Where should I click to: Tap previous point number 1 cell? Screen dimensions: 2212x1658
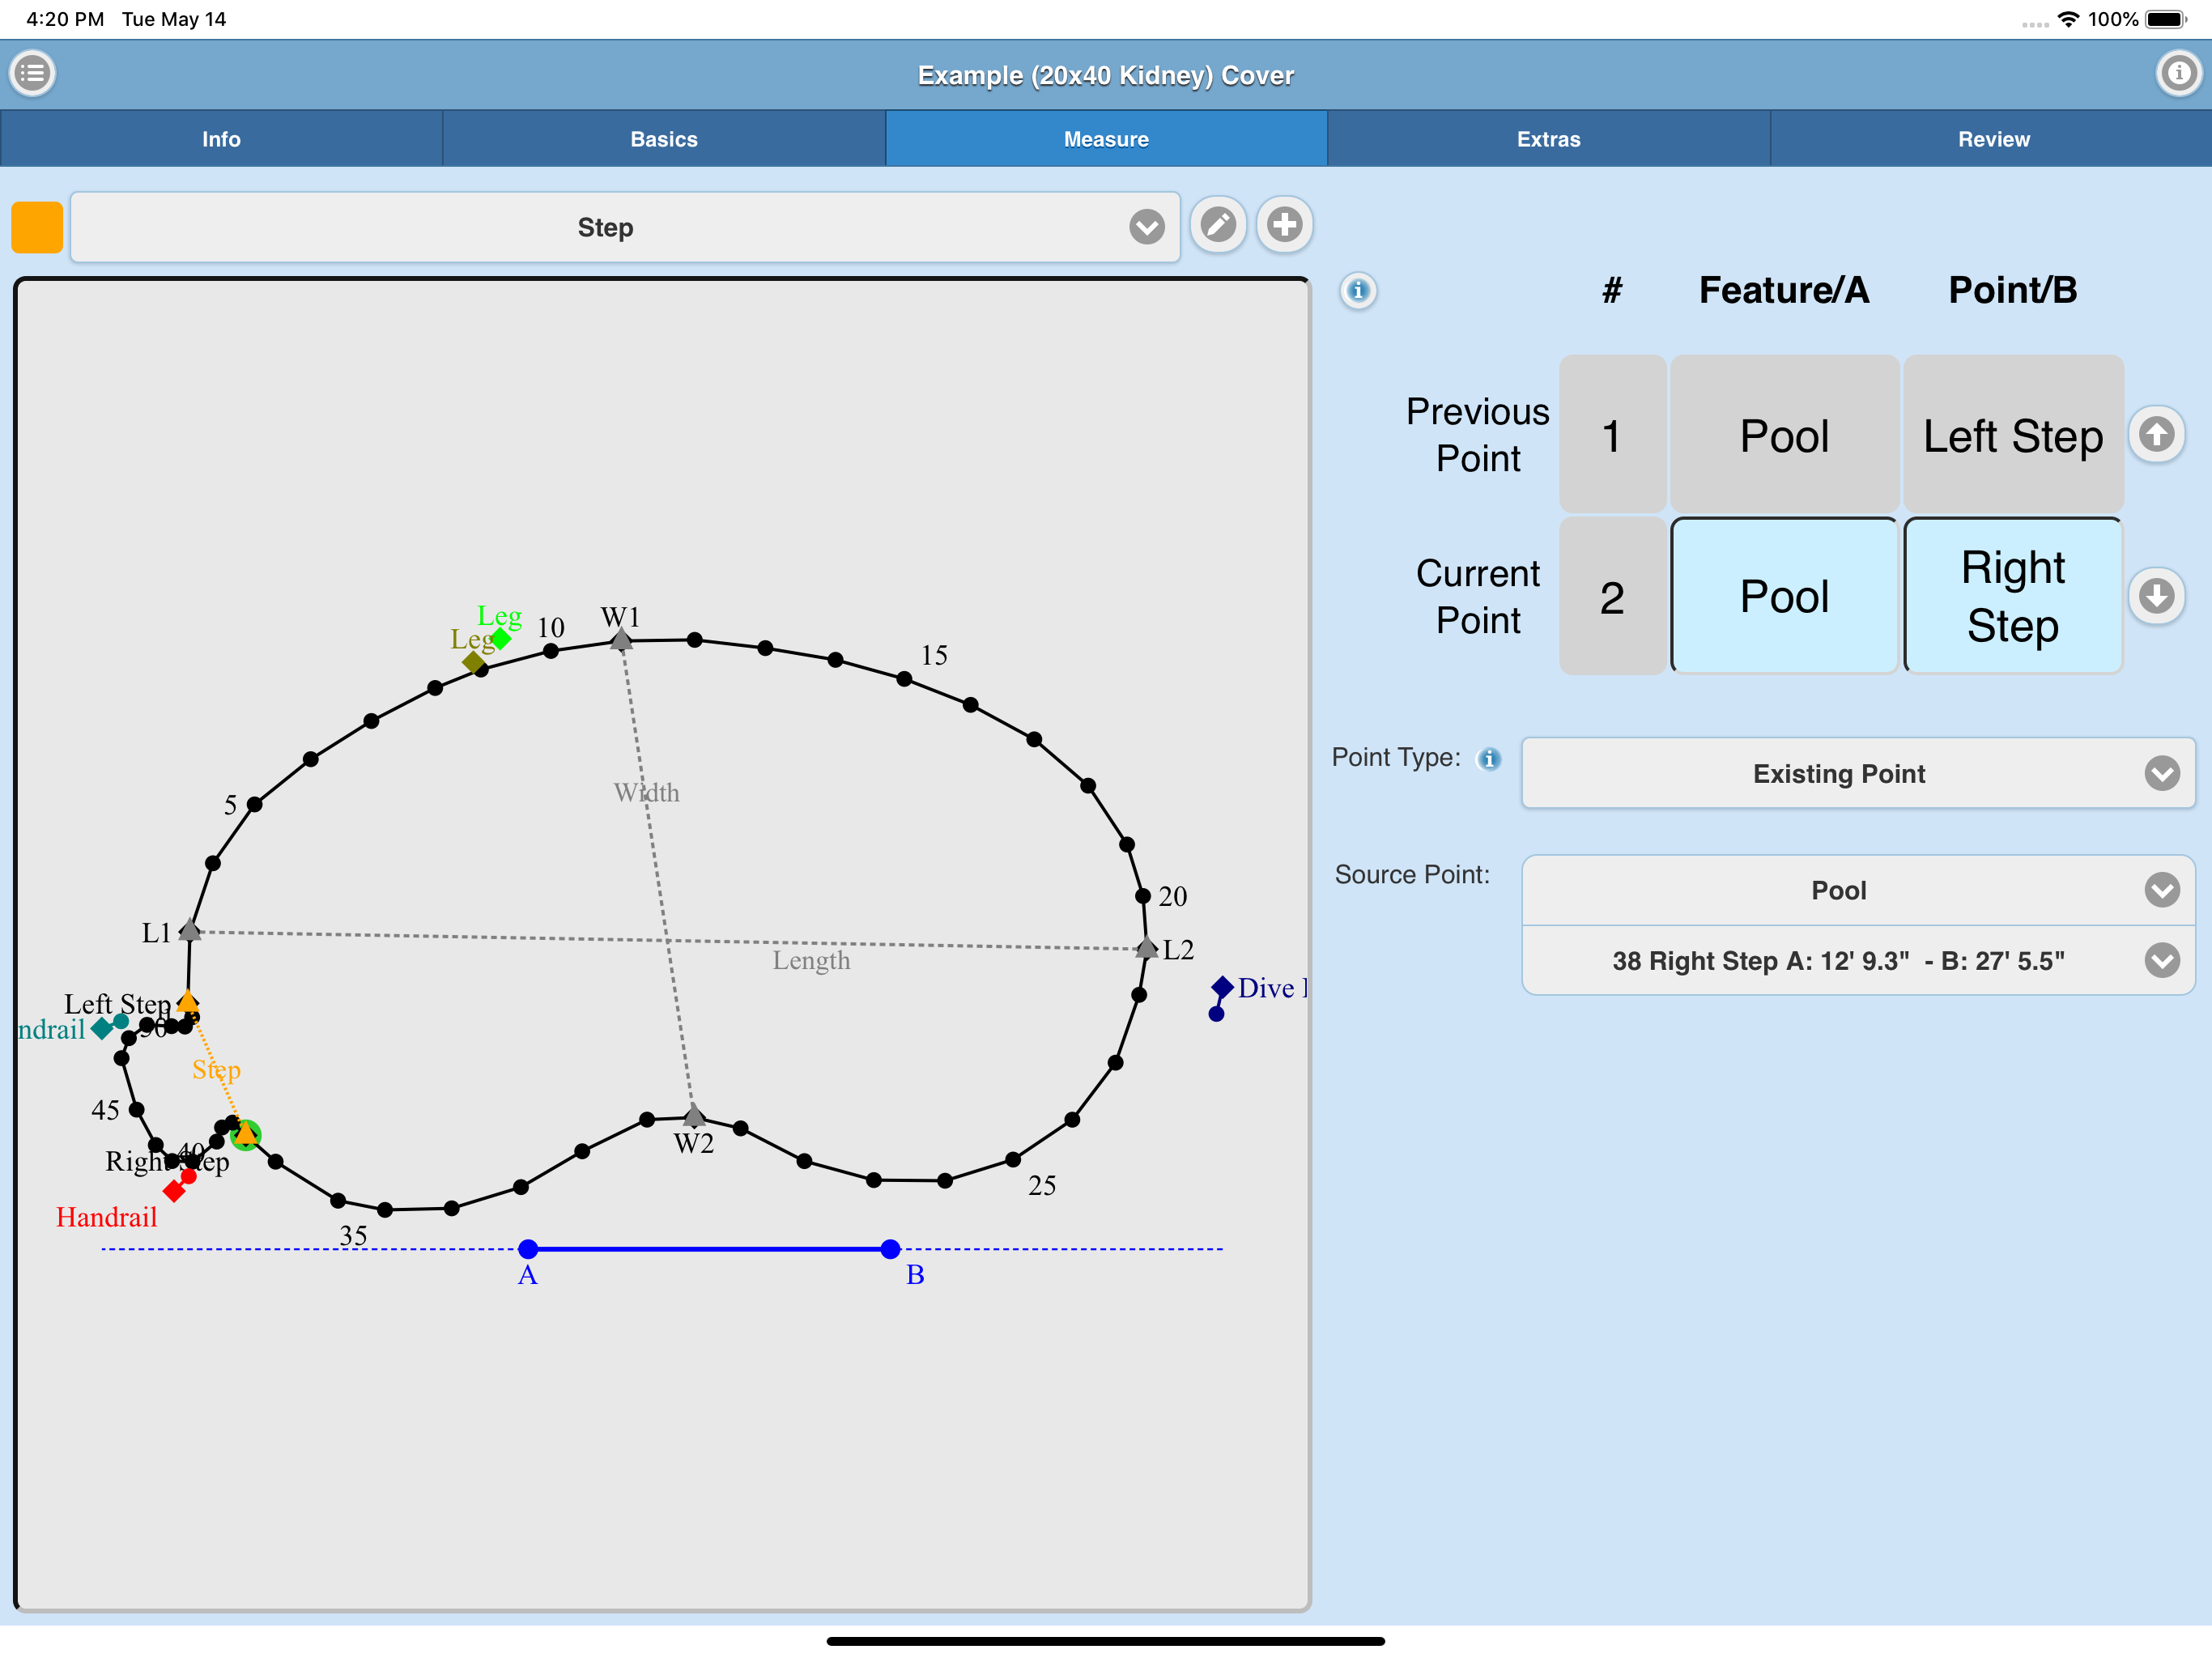[1612, 435]
